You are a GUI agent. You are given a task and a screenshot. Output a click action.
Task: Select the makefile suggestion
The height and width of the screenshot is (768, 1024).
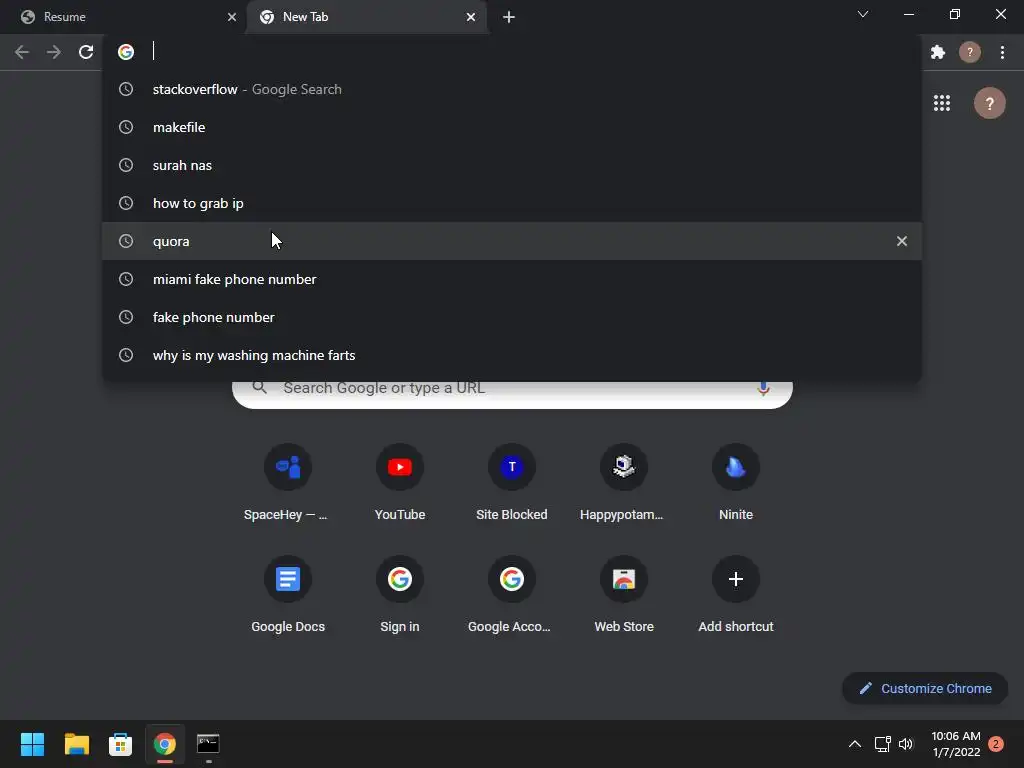coord(512,127)
